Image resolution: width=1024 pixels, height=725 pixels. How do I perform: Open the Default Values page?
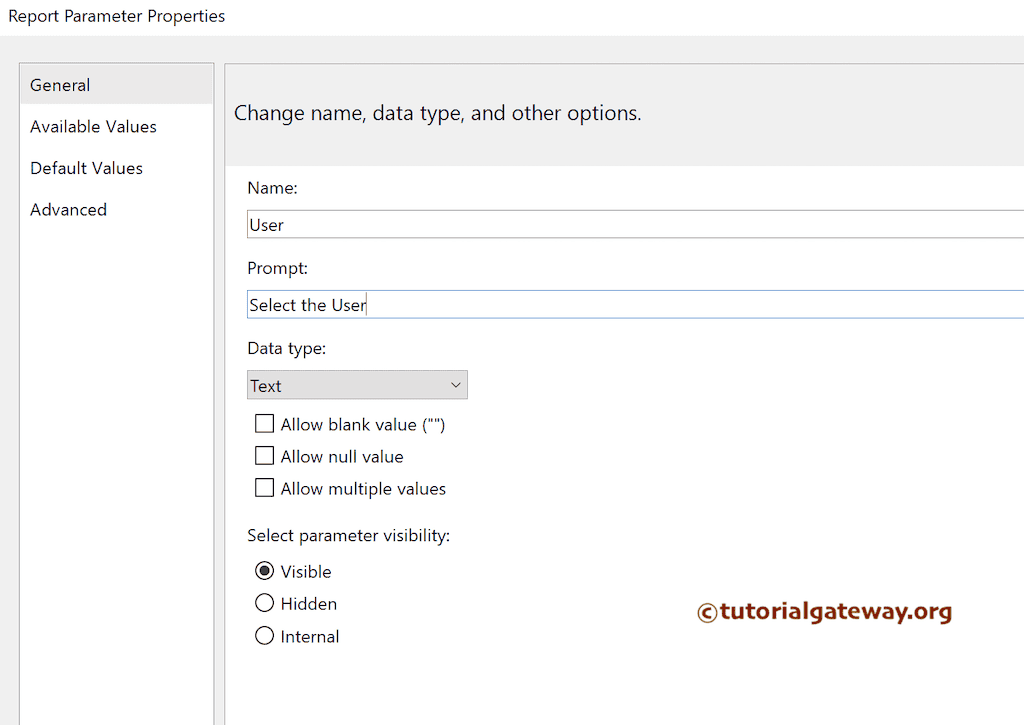pyautogui.click(x=86, y=168)
